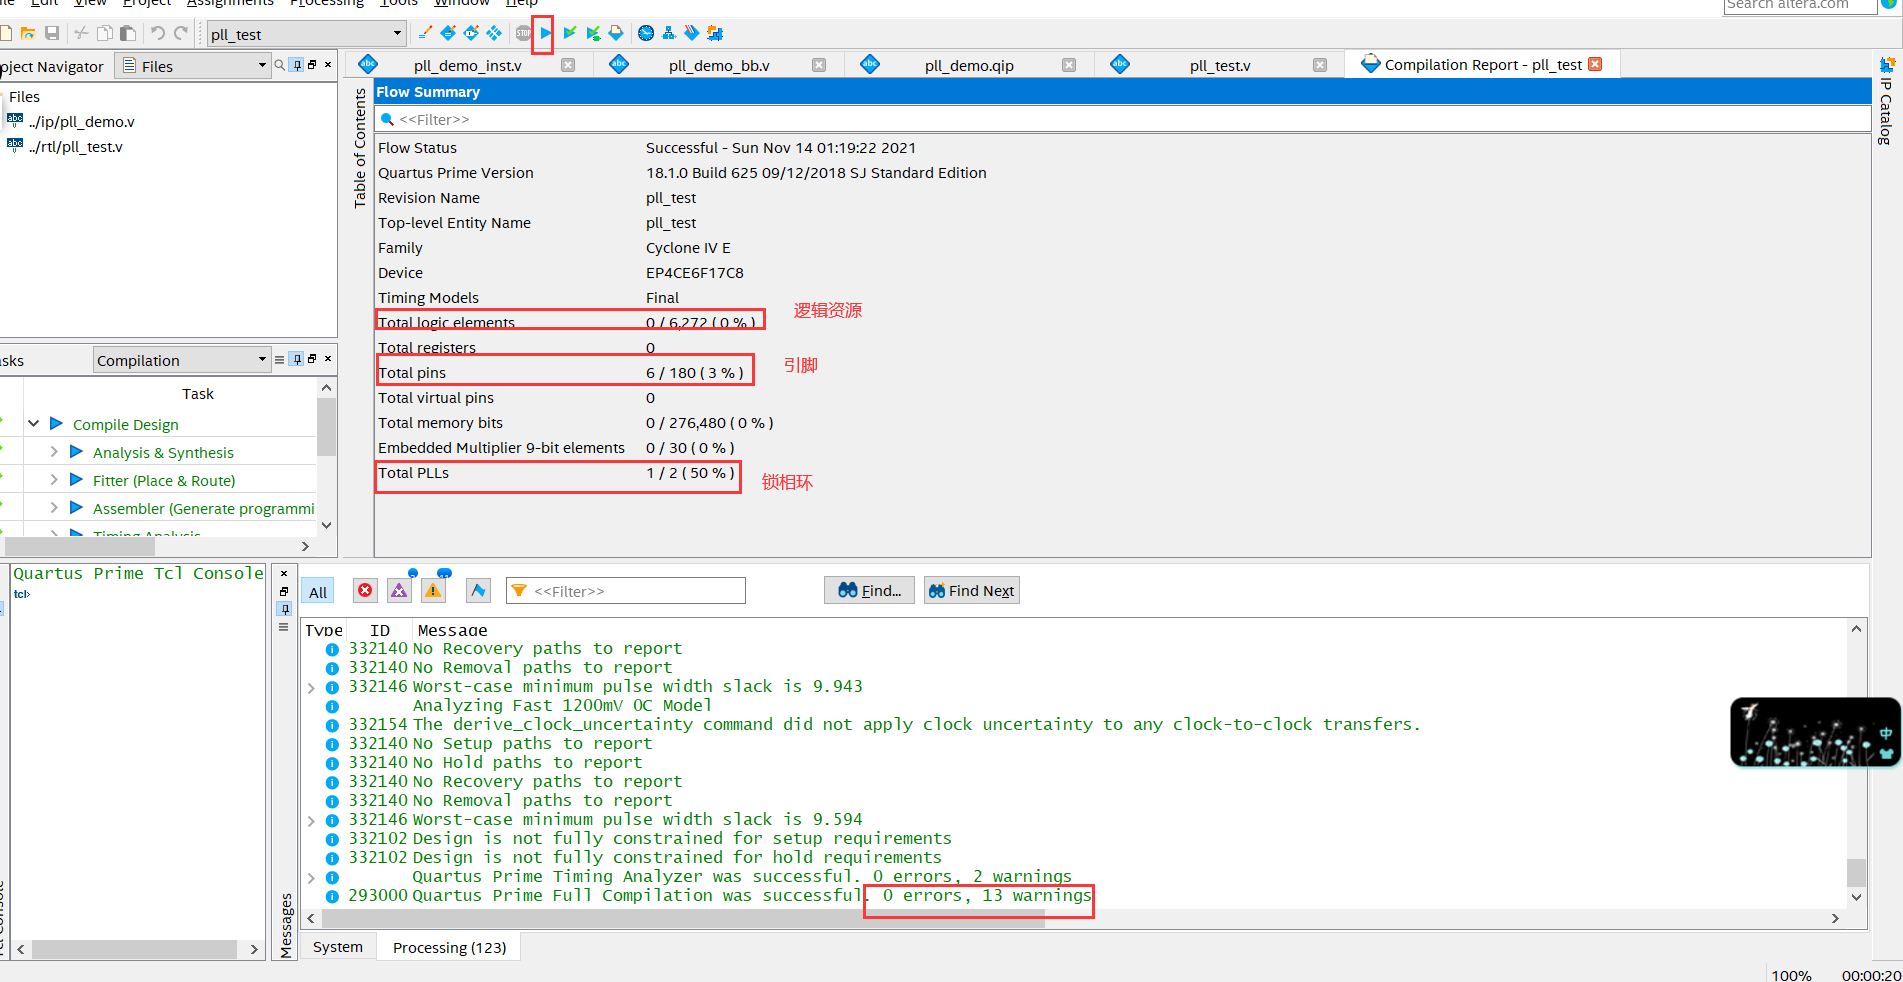
Task: Close the Compilation Report tab
Action: point(1595,64)
